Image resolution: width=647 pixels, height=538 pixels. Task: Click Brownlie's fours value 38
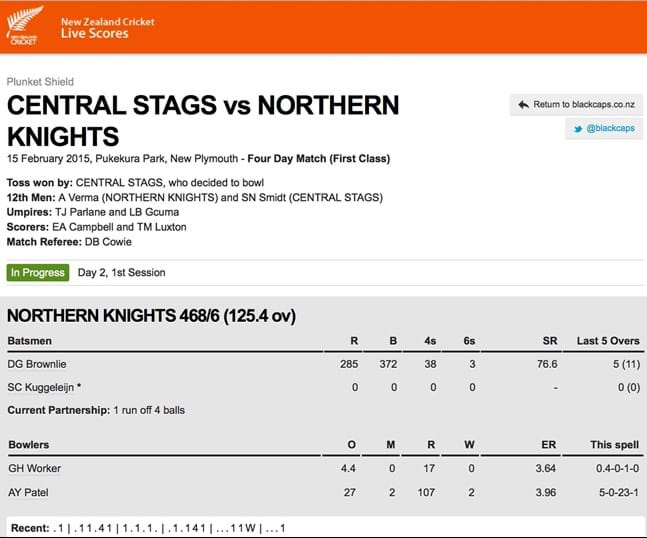pyautogui.click(x=430, y=364)
